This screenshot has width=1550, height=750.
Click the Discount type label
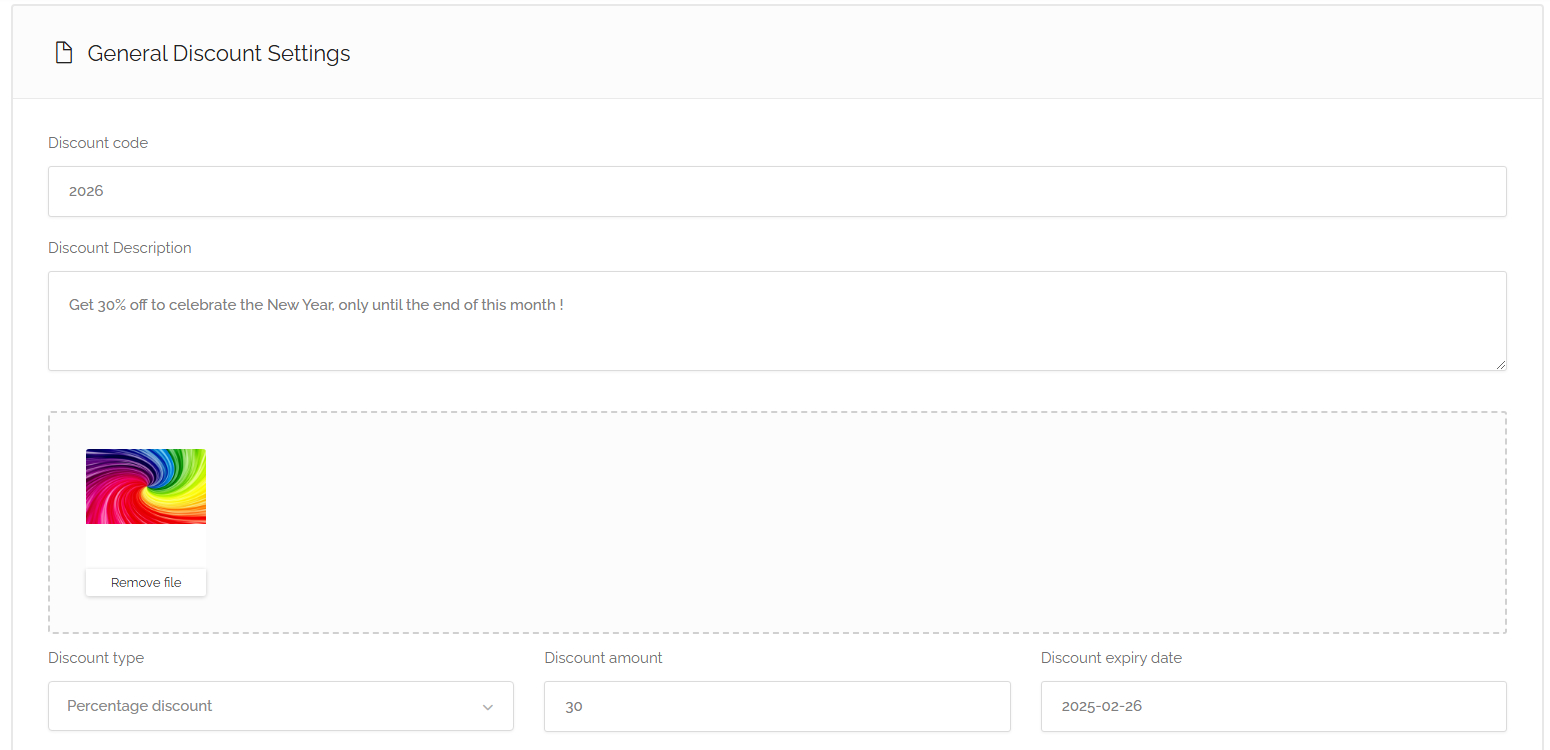point(96,658)
